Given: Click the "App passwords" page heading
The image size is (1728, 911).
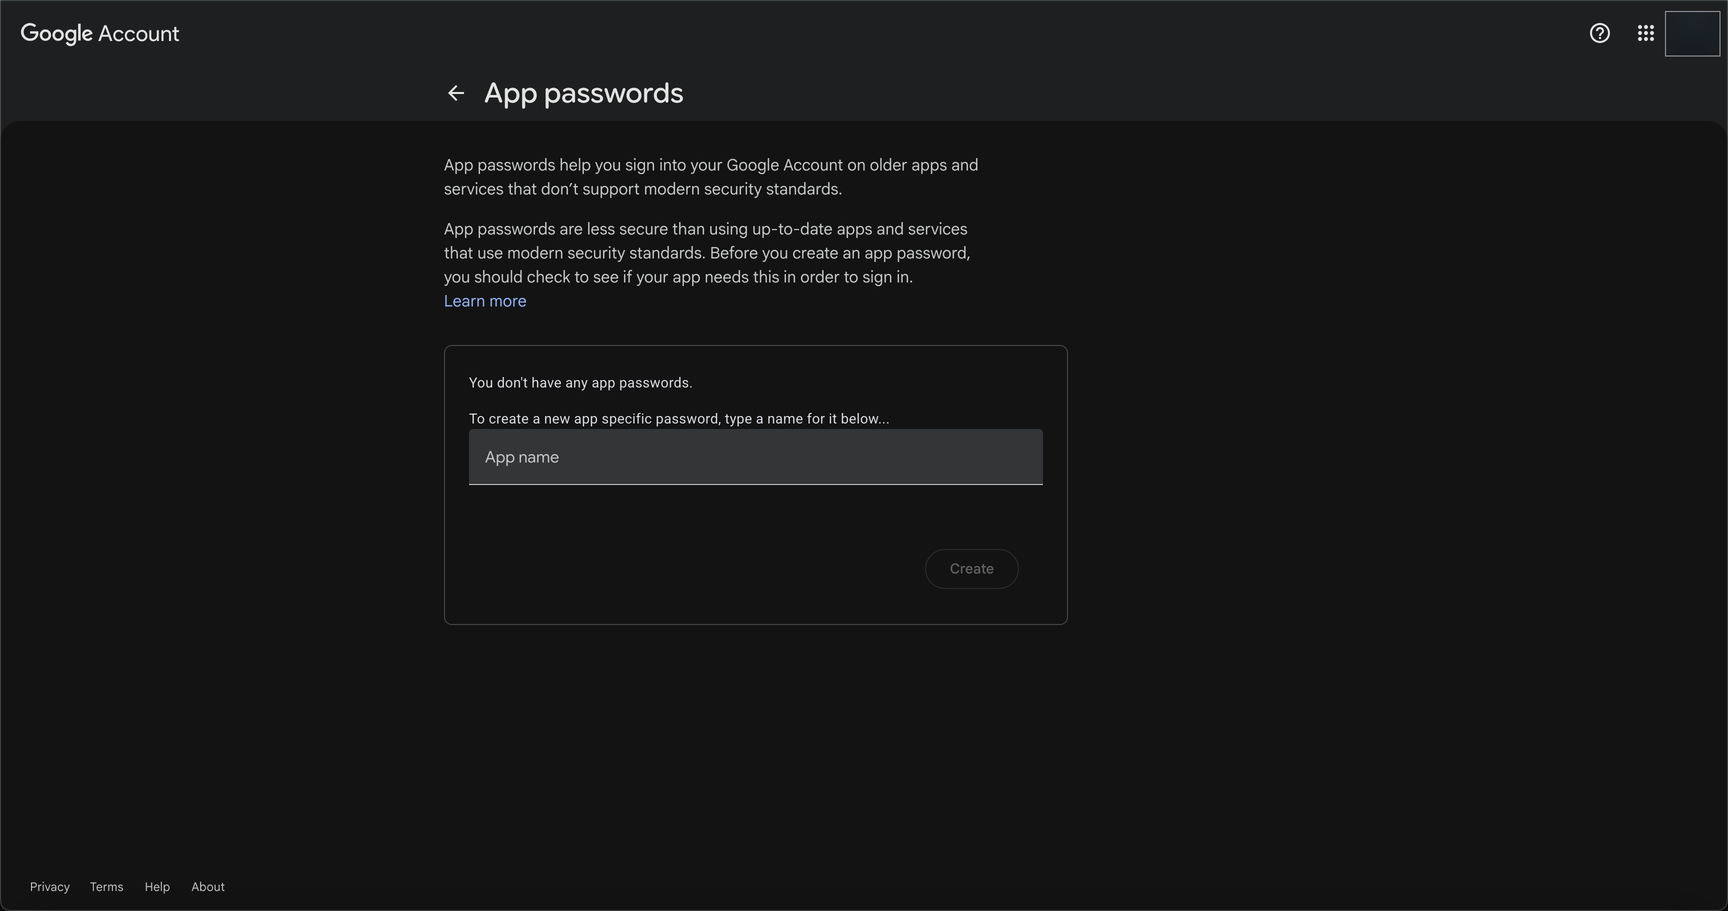Looking at the screenshot, I should (584, 93).
